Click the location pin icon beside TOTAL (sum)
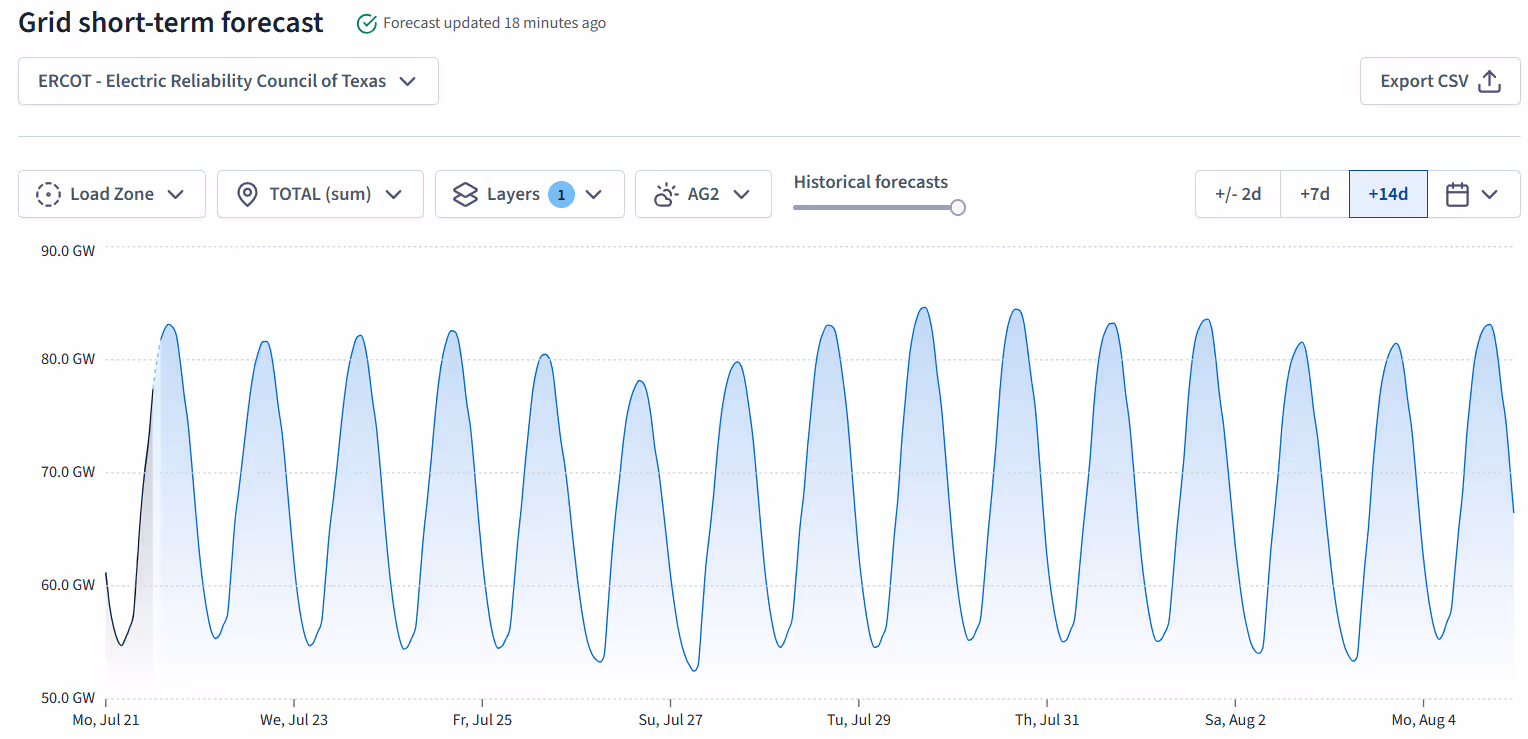Screen dimensions: 1528x739 click(247, 194)
